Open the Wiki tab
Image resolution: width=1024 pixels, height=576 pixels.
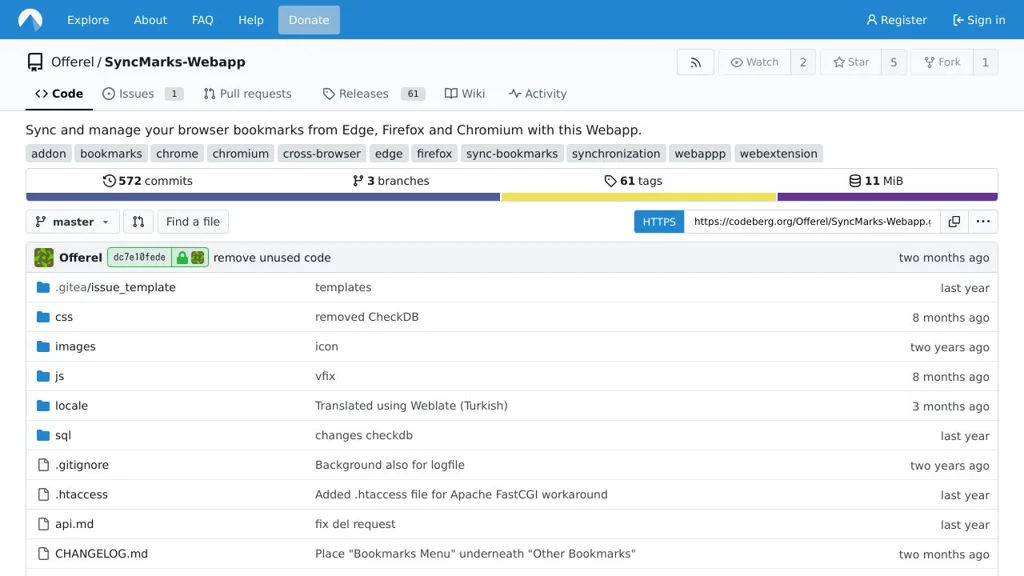click(x=465, y=94)
